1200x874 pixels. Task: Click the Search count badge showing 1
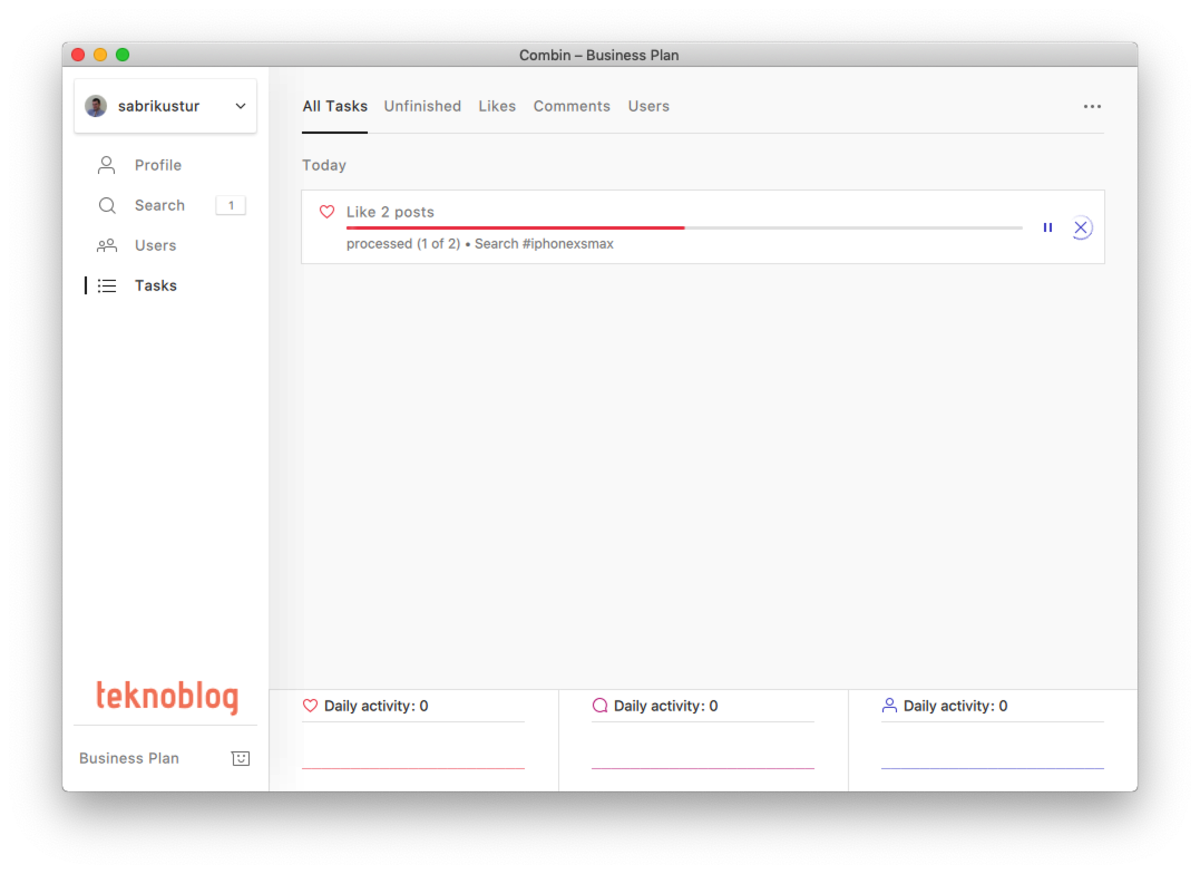tap(230, 205)
